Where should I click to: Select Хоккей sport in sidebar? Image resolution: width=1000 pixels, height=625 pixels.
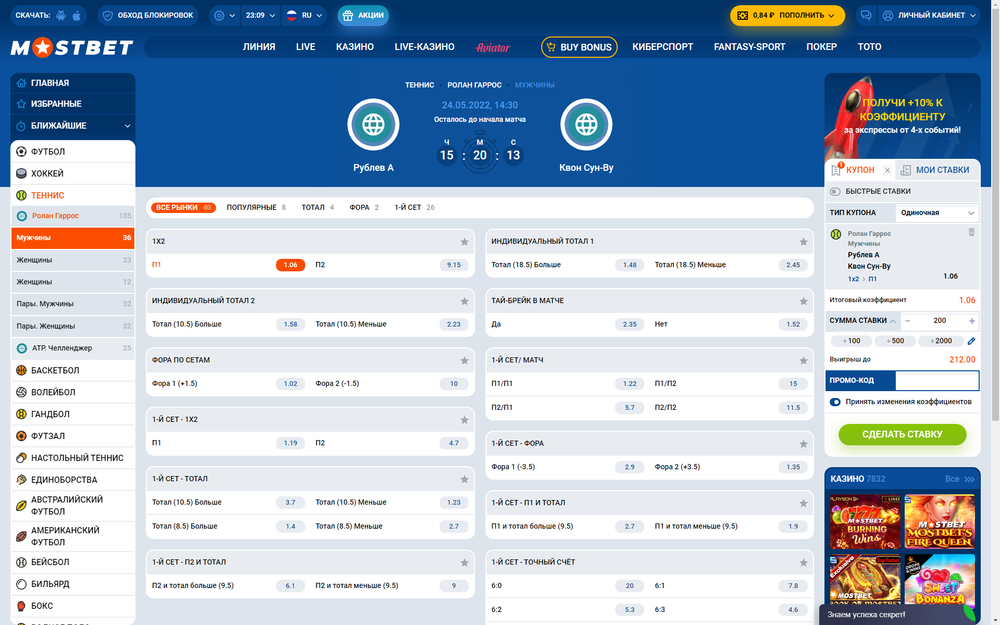(x=73, y=173)
